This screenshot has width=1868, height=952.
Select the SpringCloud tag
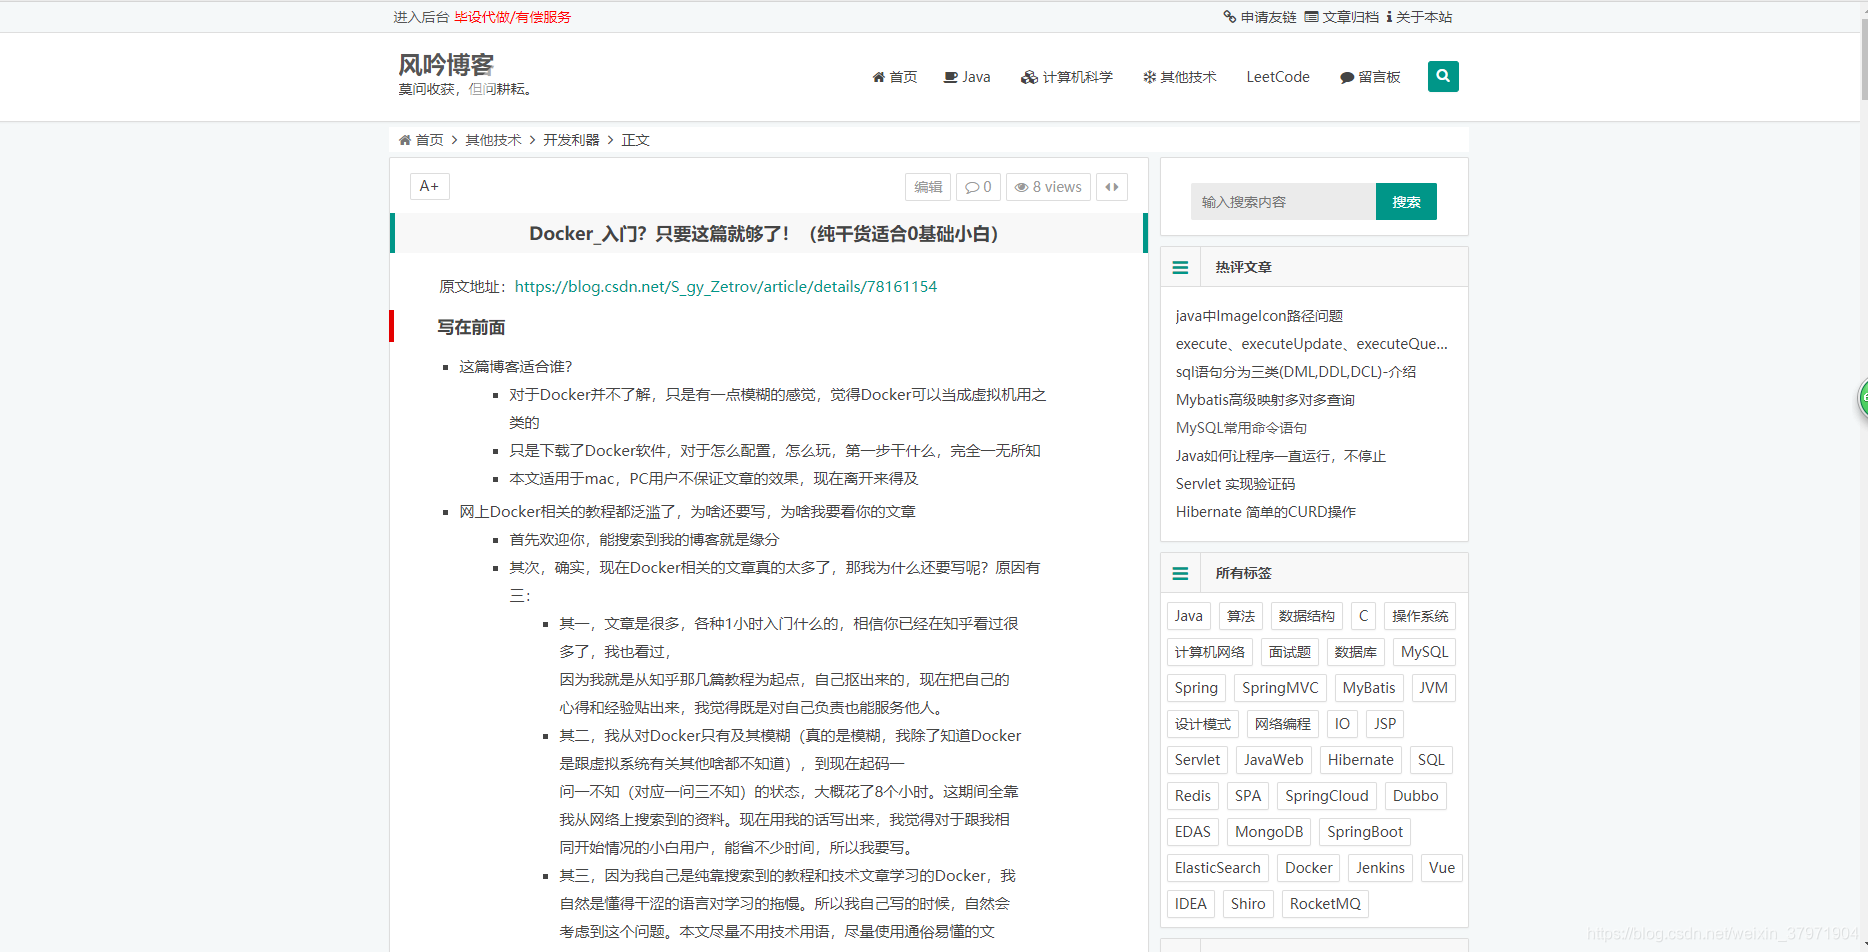pos(1327,796)
